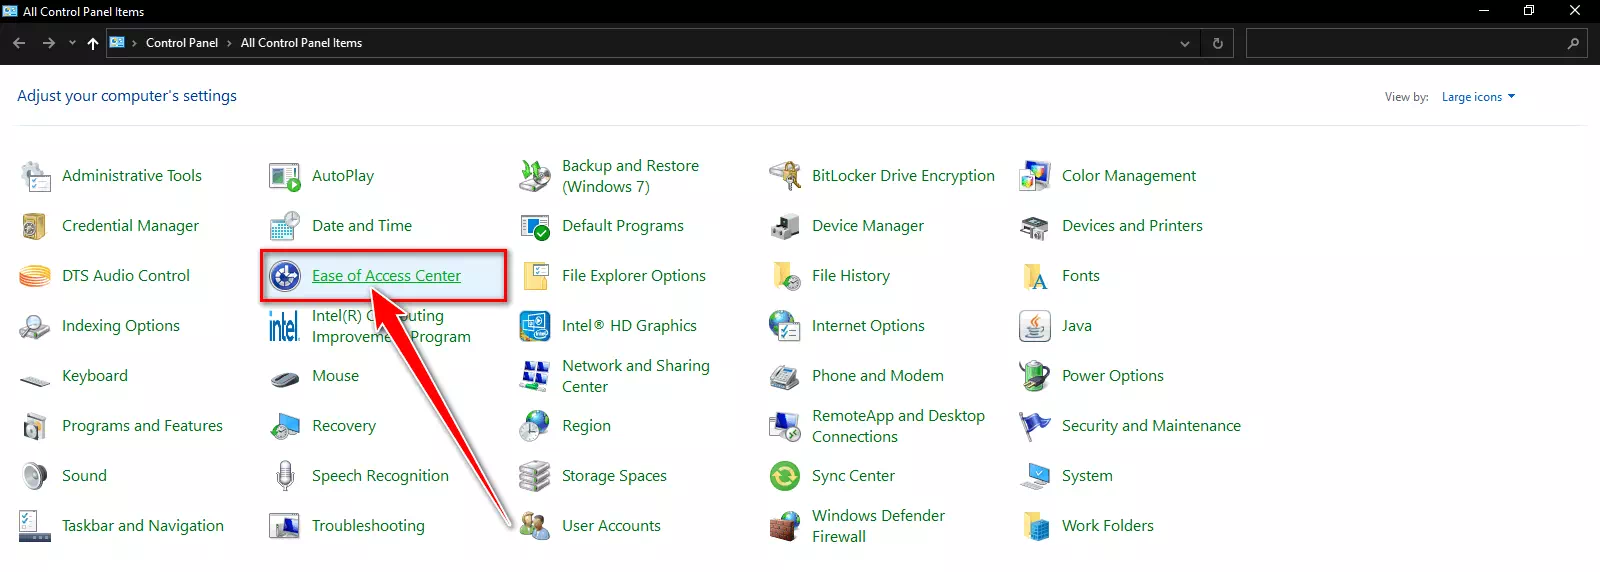This screenshot has height=572, width=1600.
Task: Refresh the Control Panel view
Action: tap(1217, 43)
